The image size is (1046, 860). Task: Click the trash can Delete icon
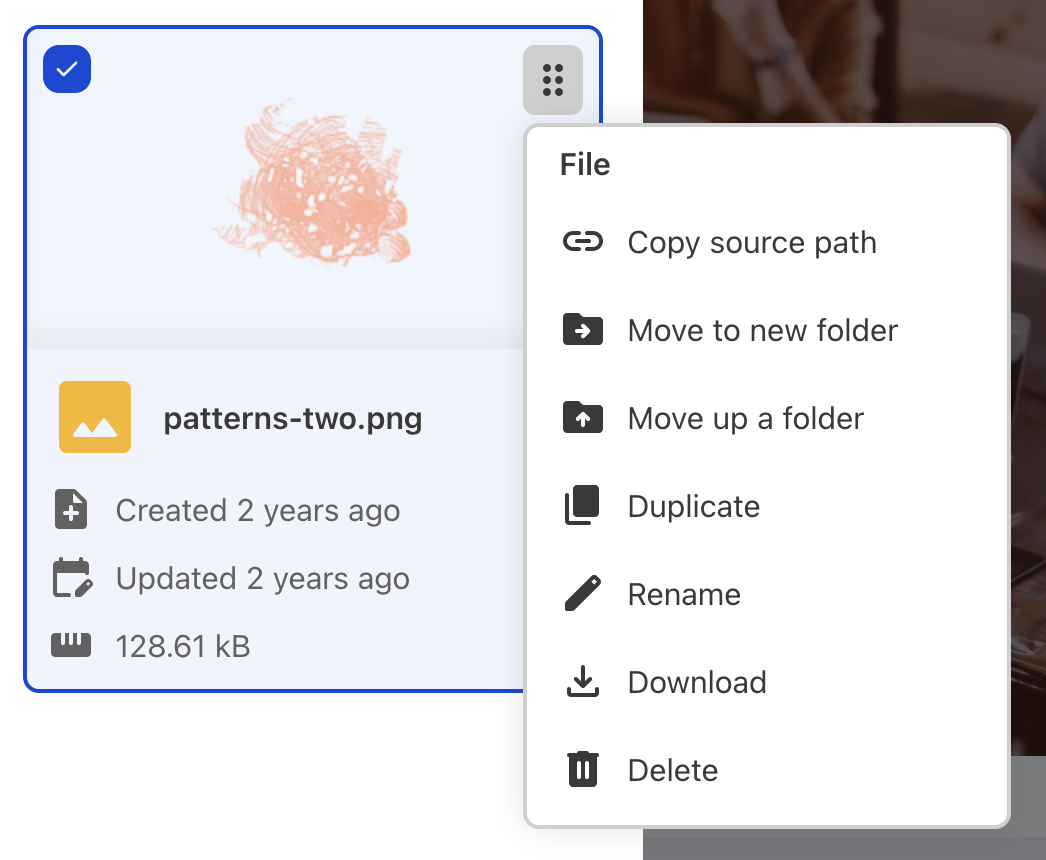coord(583,770)
